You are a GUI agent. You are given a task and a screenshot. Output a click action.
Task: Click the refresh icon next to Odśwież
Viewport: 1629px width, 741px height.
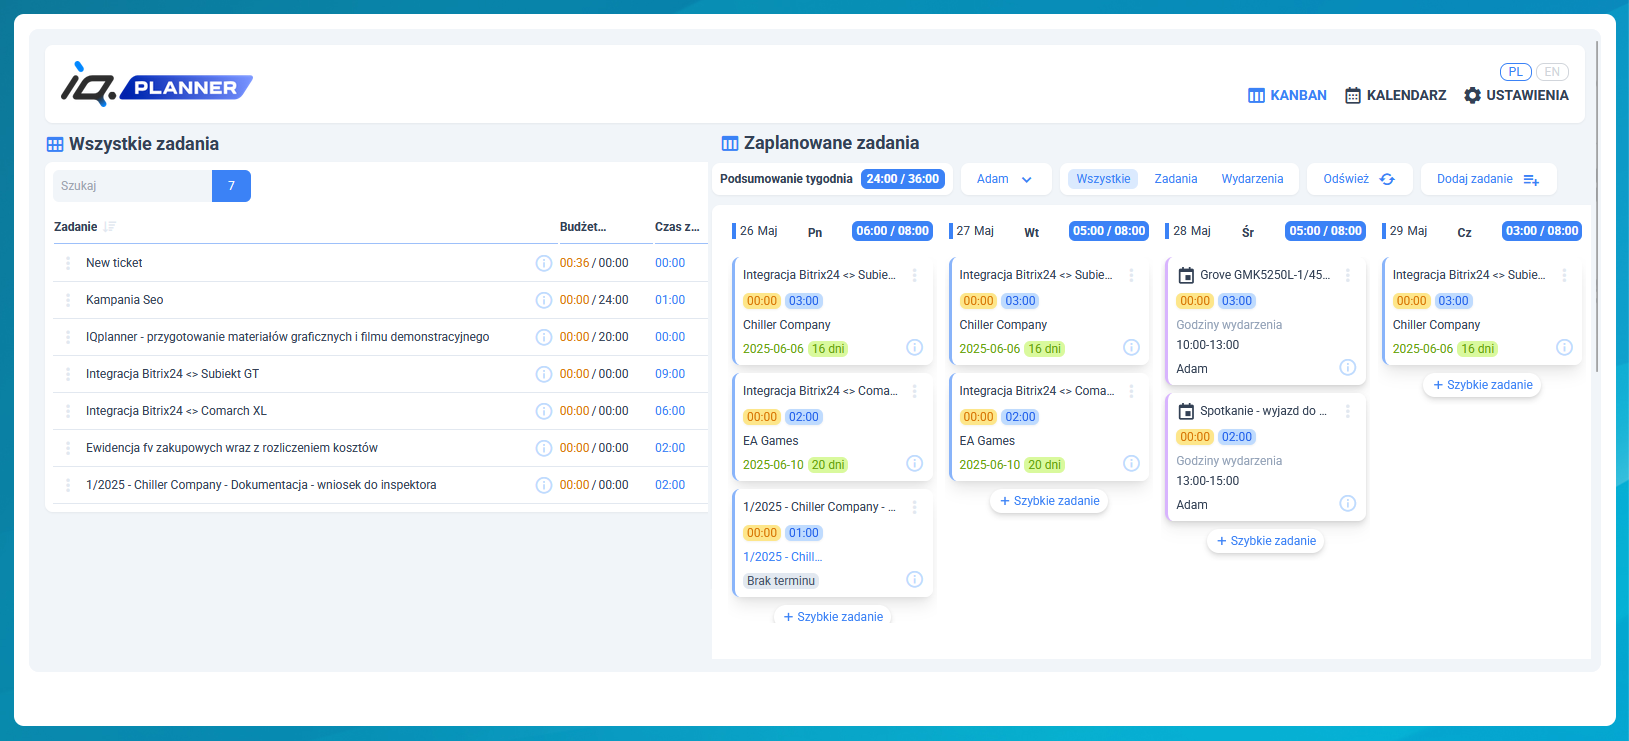coord(1387,179)
